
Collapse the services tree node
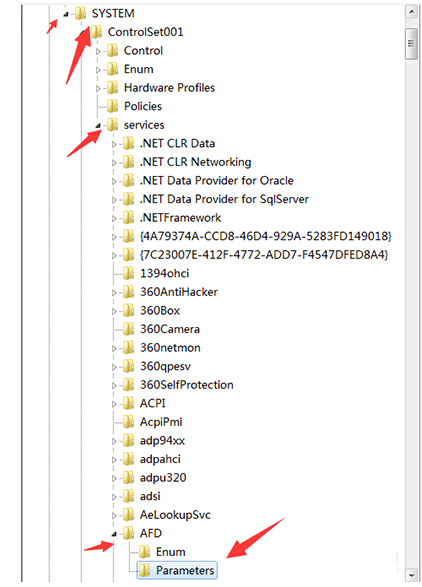point(98,126)
